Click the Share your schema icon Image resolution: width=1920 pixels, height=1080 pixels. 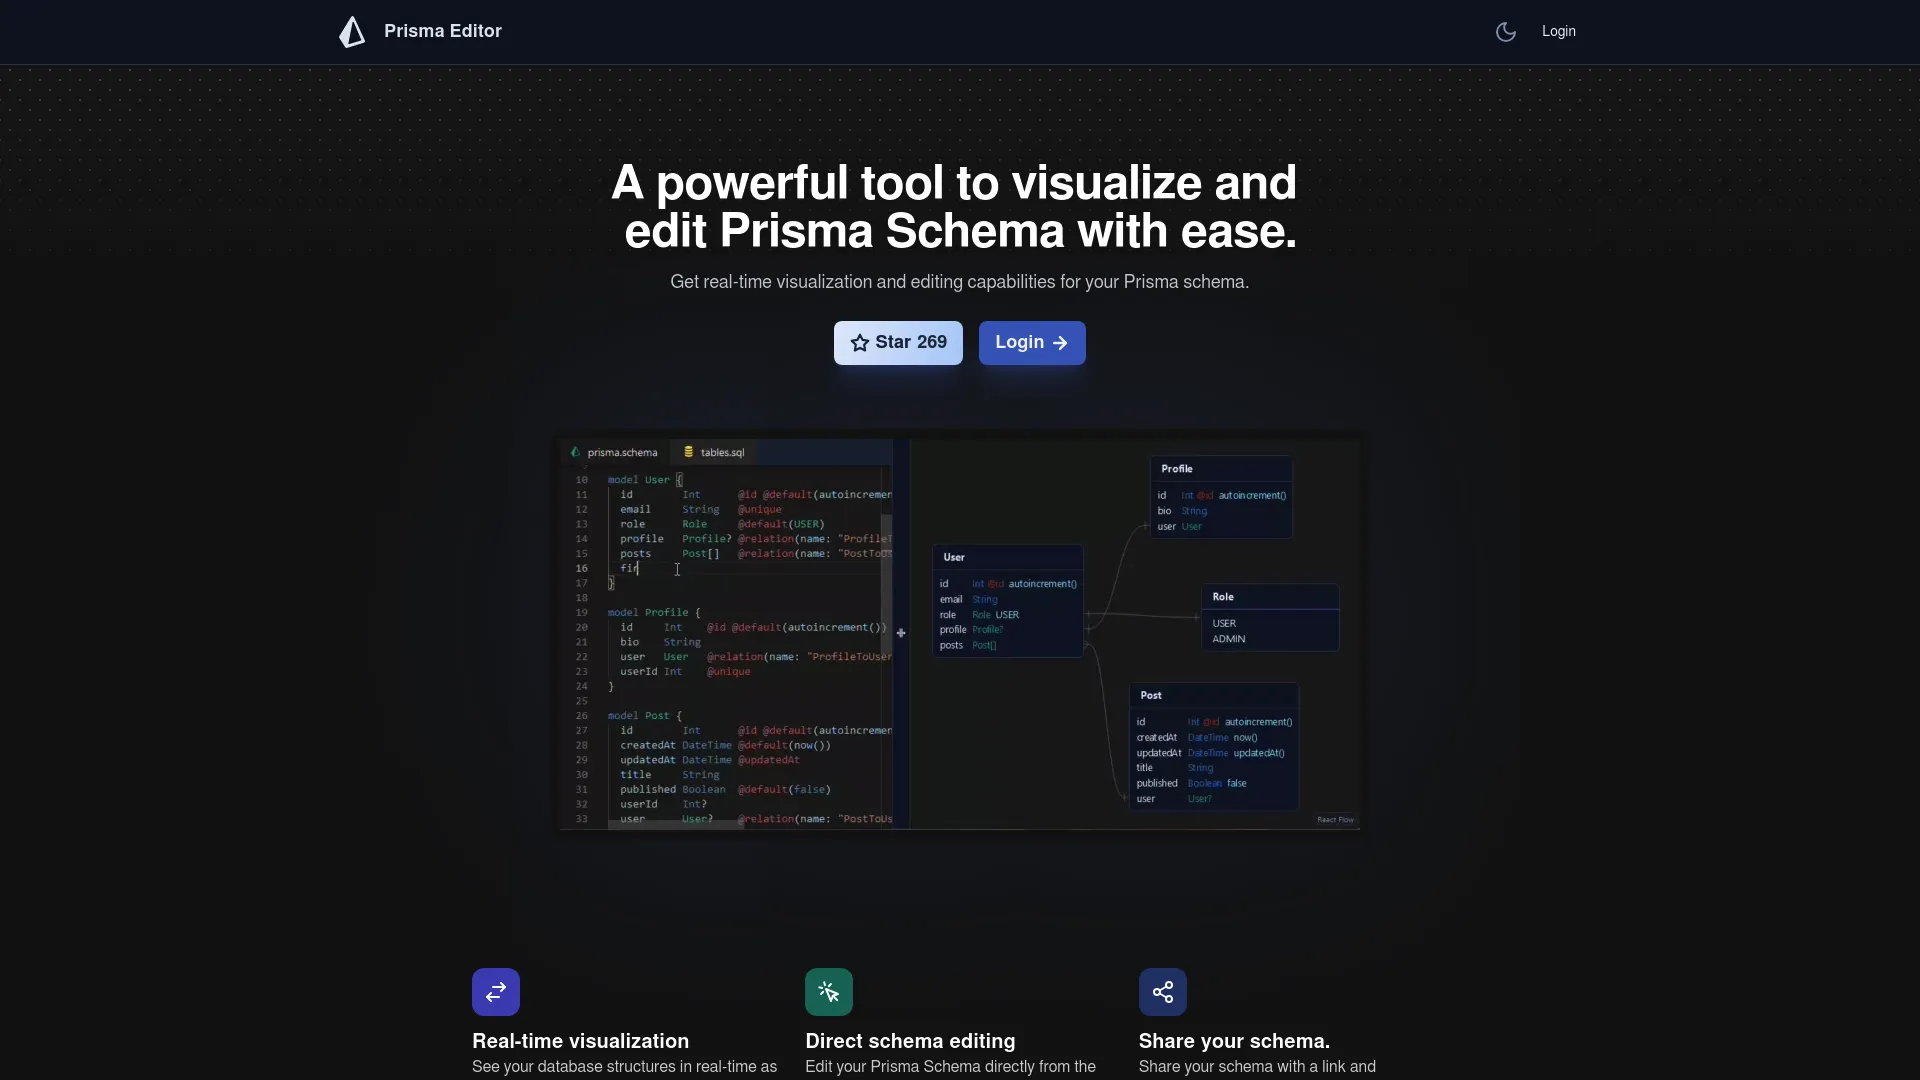[1162, 992]
